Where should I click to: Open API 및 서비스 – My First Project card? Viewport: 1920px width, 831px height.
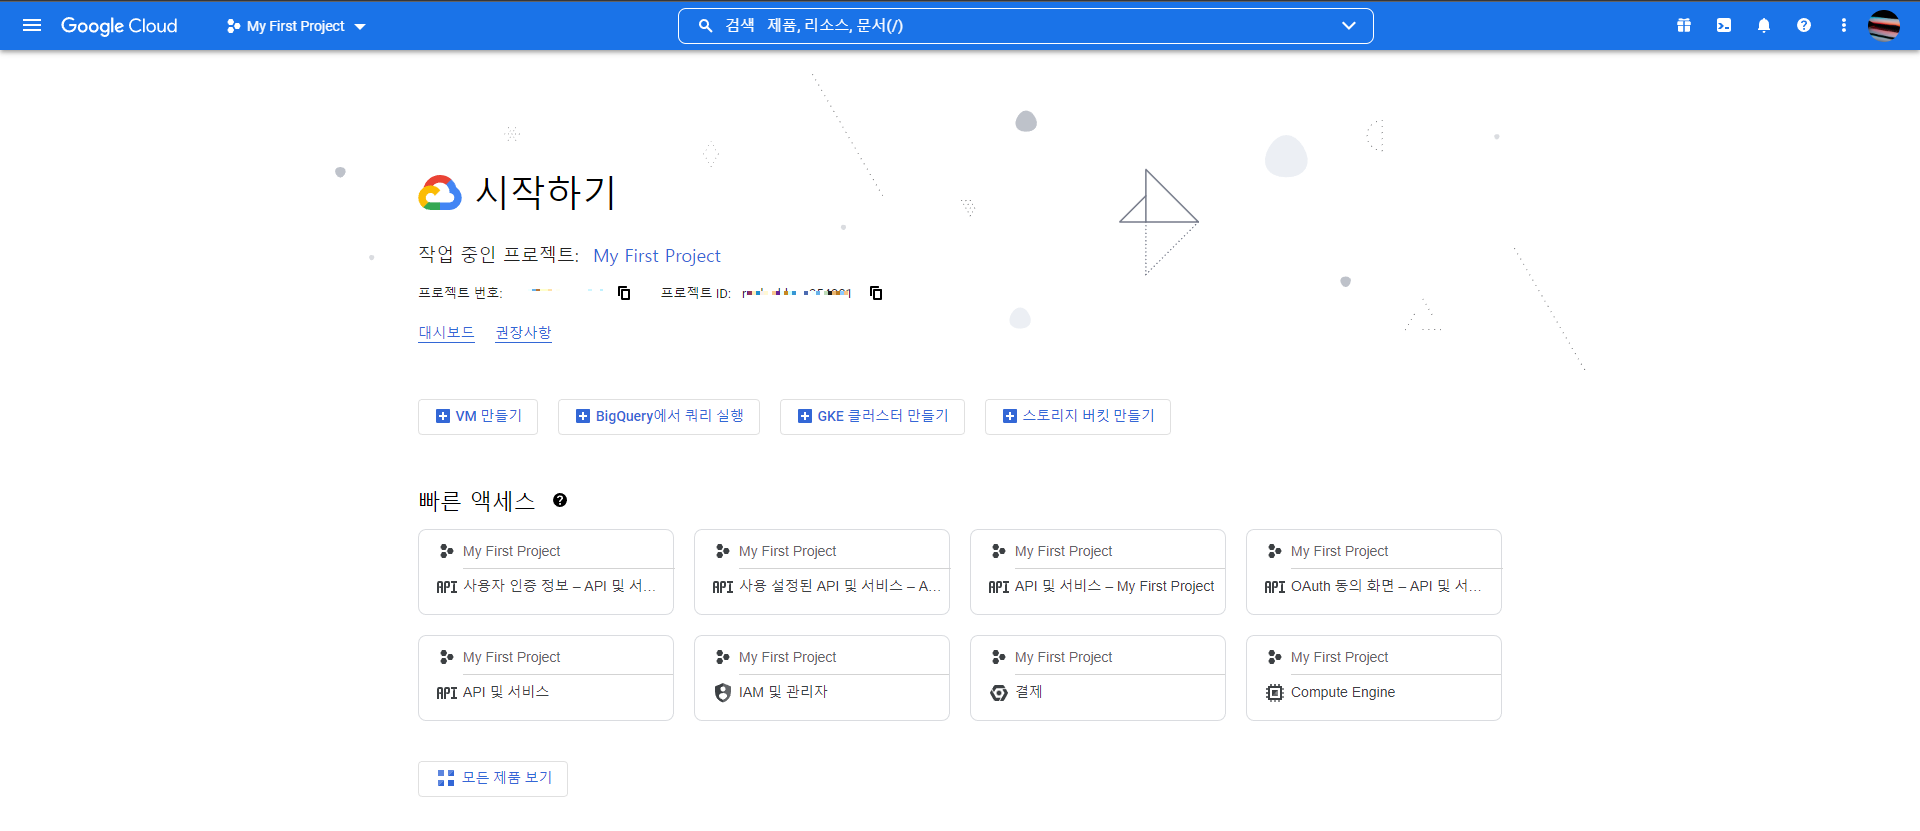pos(1098,572)
